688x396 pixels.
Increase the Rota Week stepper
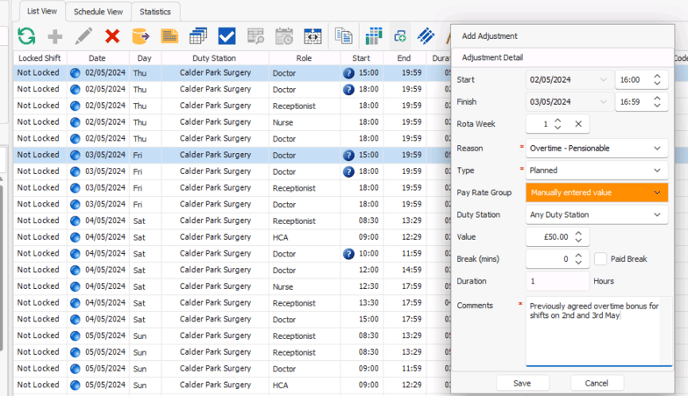[x=558, y=121]
